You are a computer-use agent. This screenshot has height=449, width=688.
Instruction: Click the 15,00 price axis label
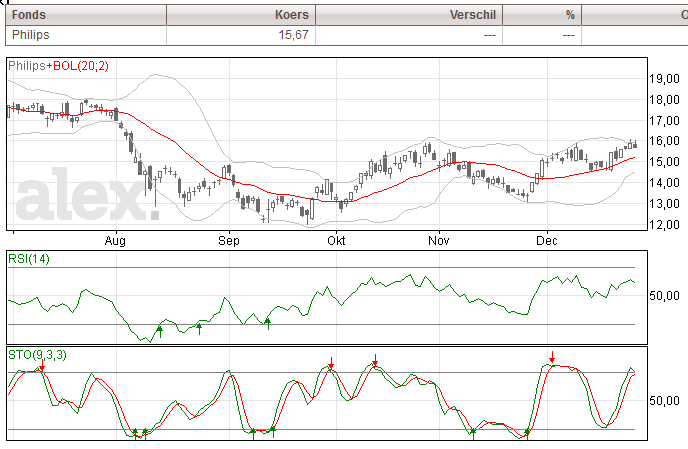[x=664, y=162]
